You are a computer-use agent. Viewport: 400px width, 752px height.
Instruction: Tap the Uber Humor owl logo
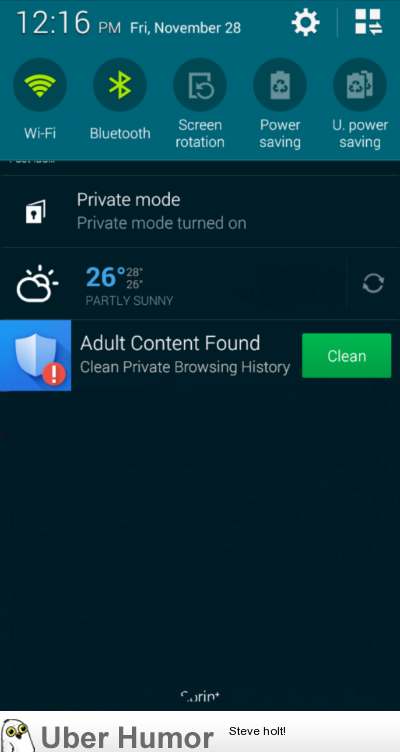(x=18, y=735)
